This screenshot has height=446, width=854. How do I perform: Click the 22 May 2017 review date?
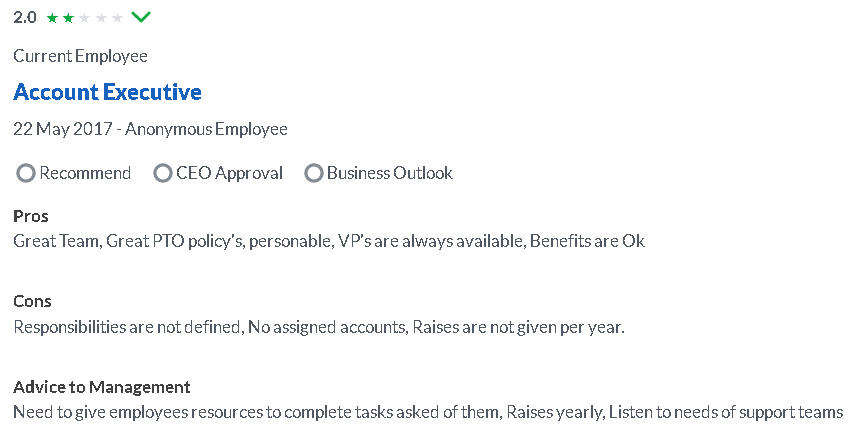(63, 129)
